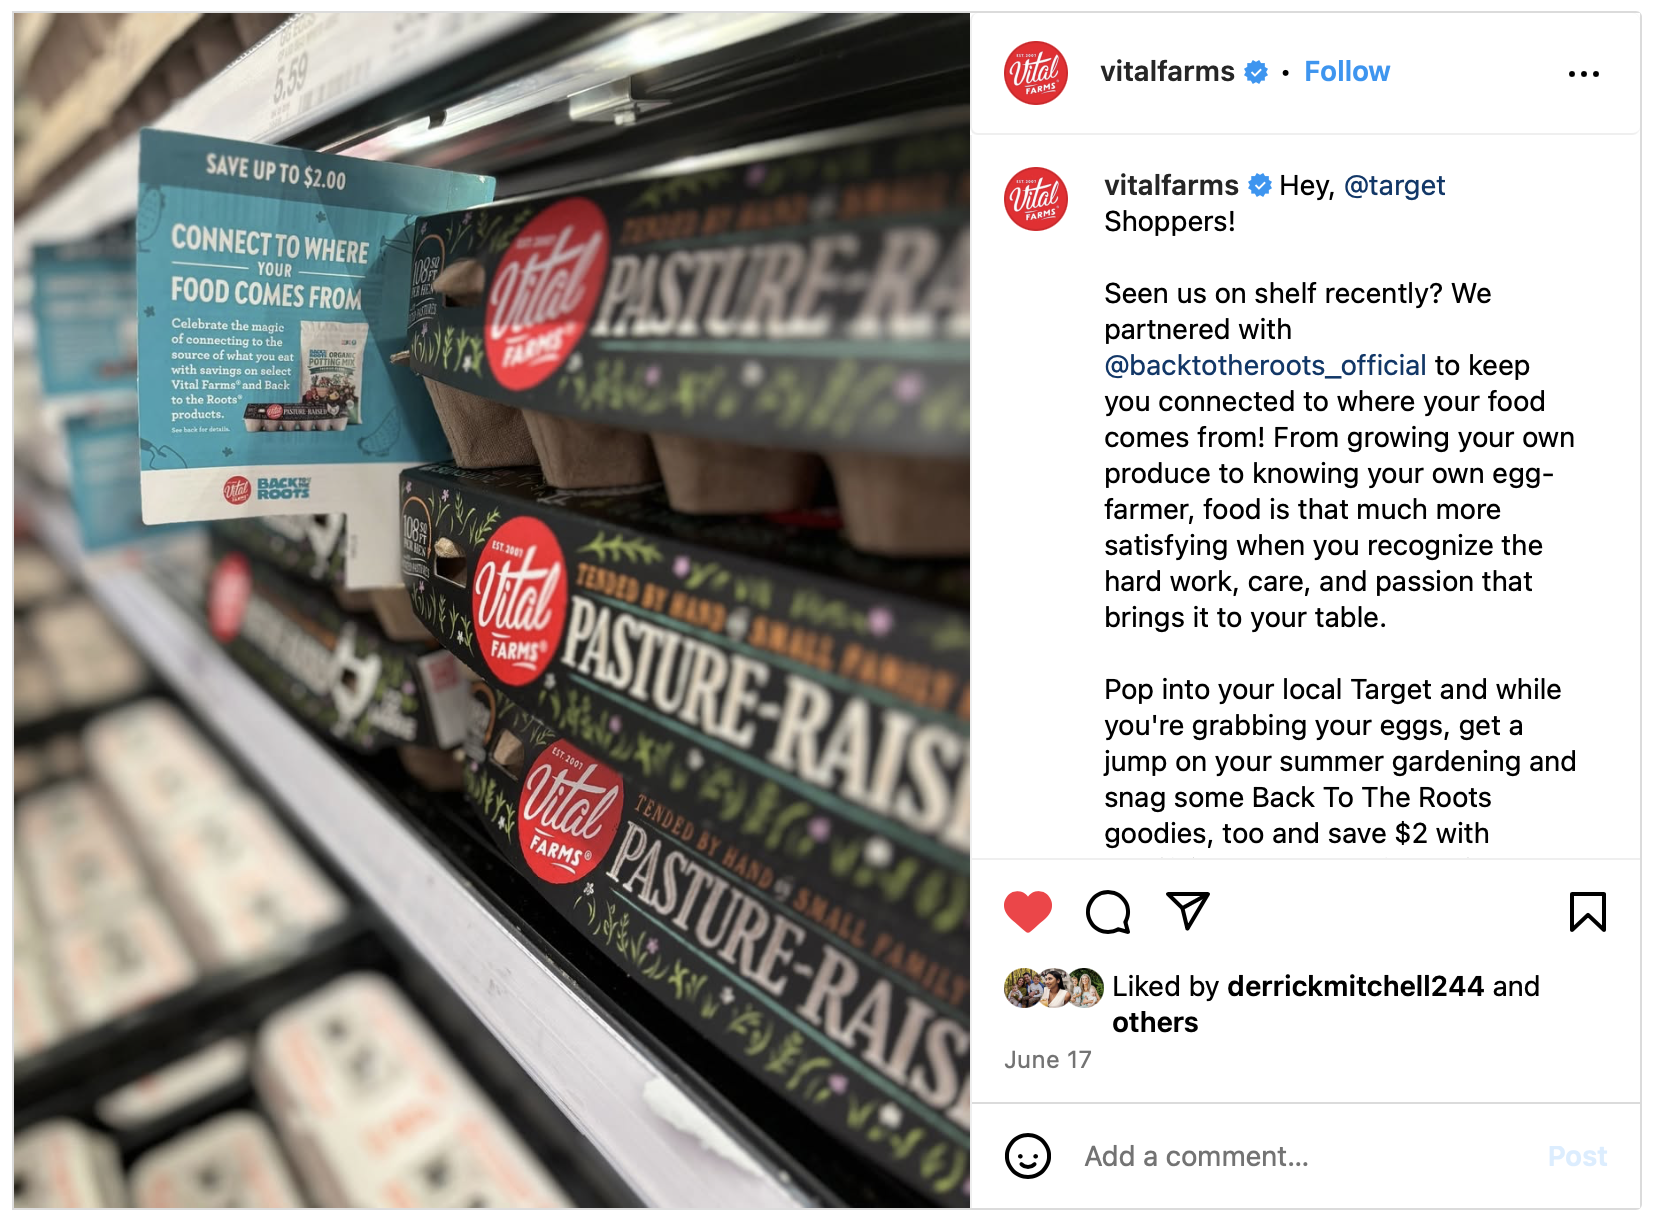1658x1224 pixels.
Task: Open emoji picker smiley icon
Action: pyautogui.click(x=1028, y=1156)
